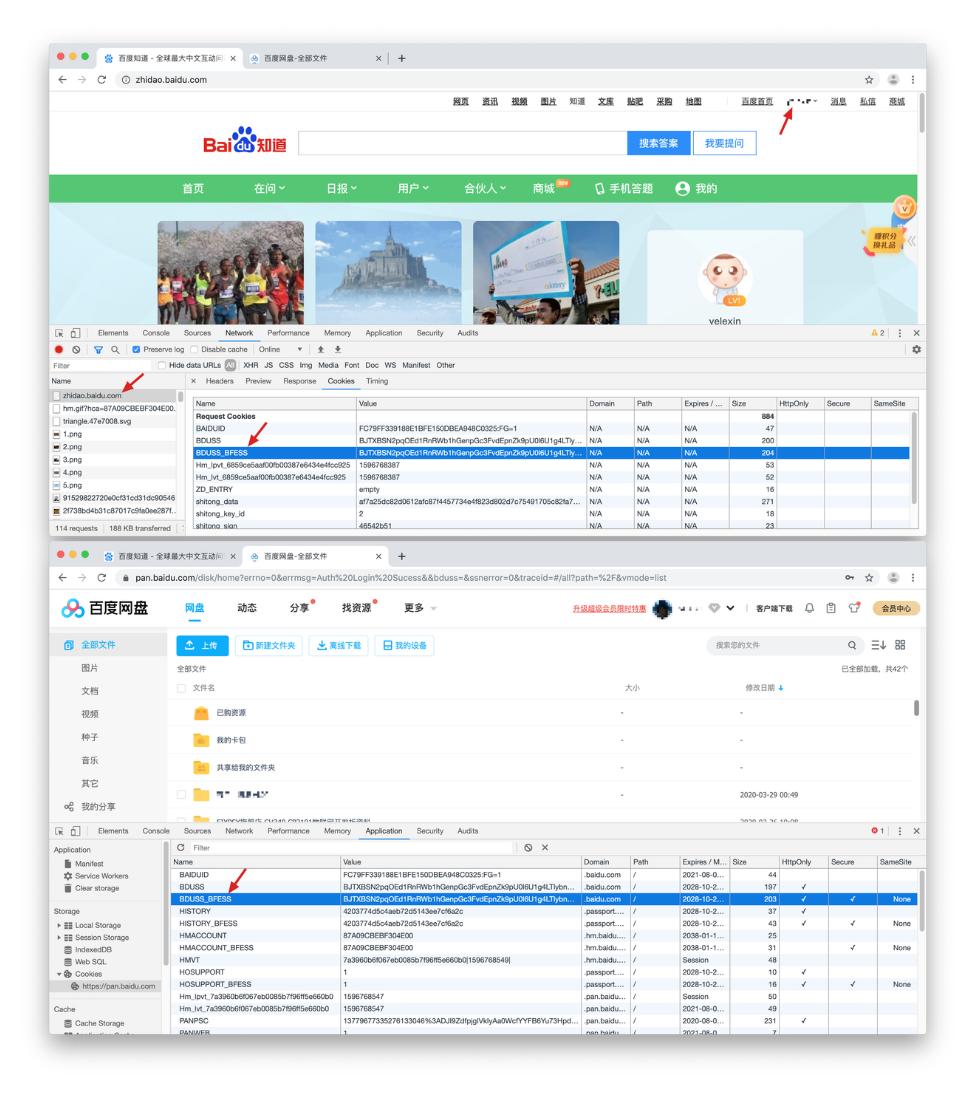This screenshot has width=980, height=1098.
Task: Stop recording the network log
Action: pyautogui.click(x=59, y=349)
